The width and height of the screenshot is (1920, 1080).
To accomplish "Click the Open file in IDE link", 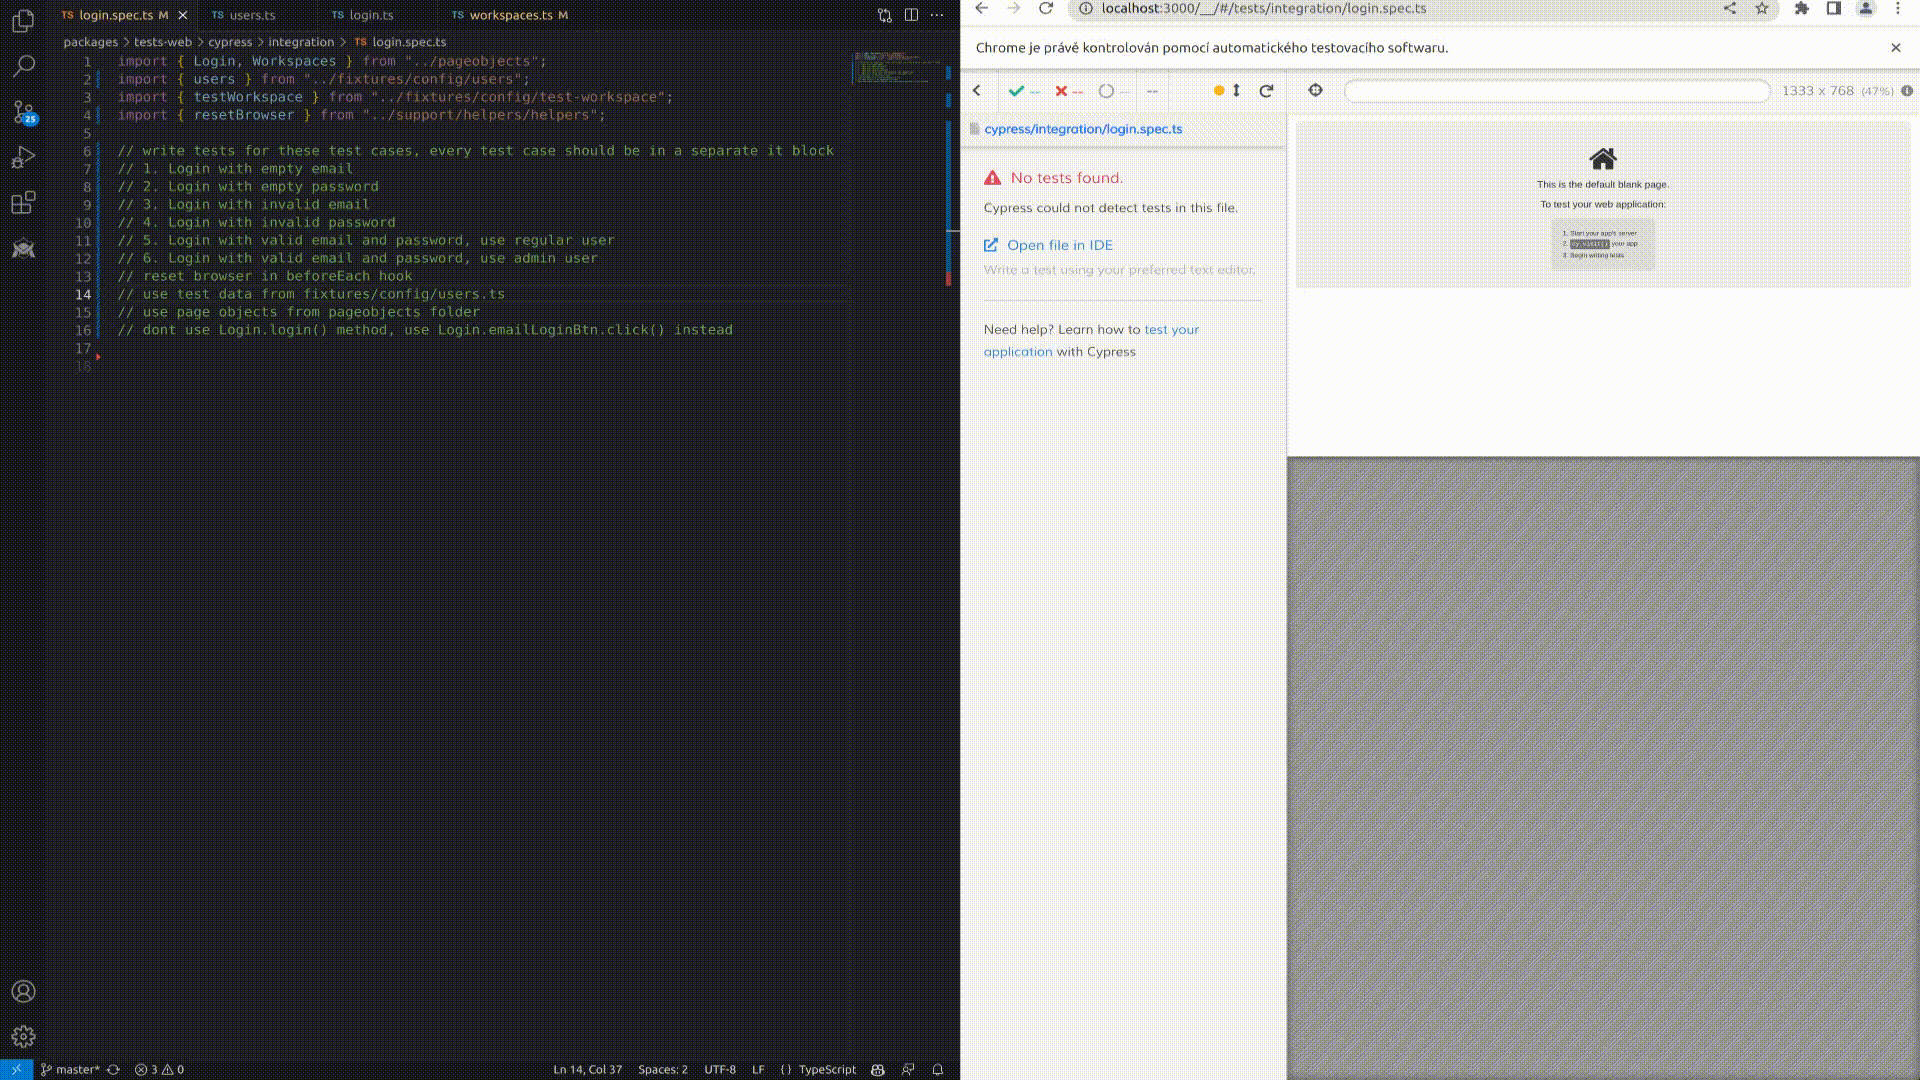I will [1048, 245].
